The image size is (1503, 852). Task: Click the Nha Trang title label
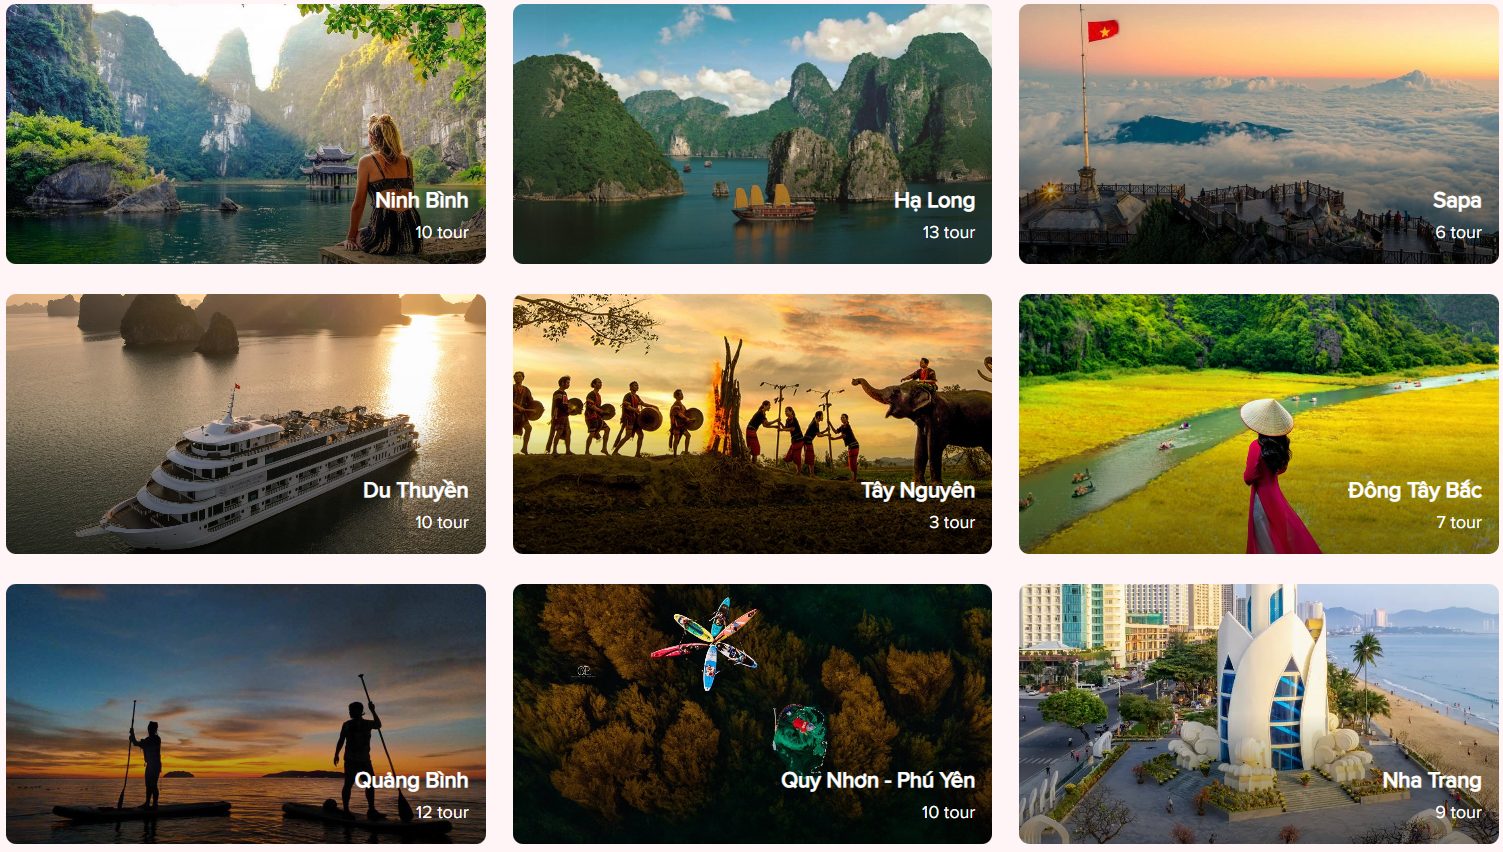tap(1432, 781)
